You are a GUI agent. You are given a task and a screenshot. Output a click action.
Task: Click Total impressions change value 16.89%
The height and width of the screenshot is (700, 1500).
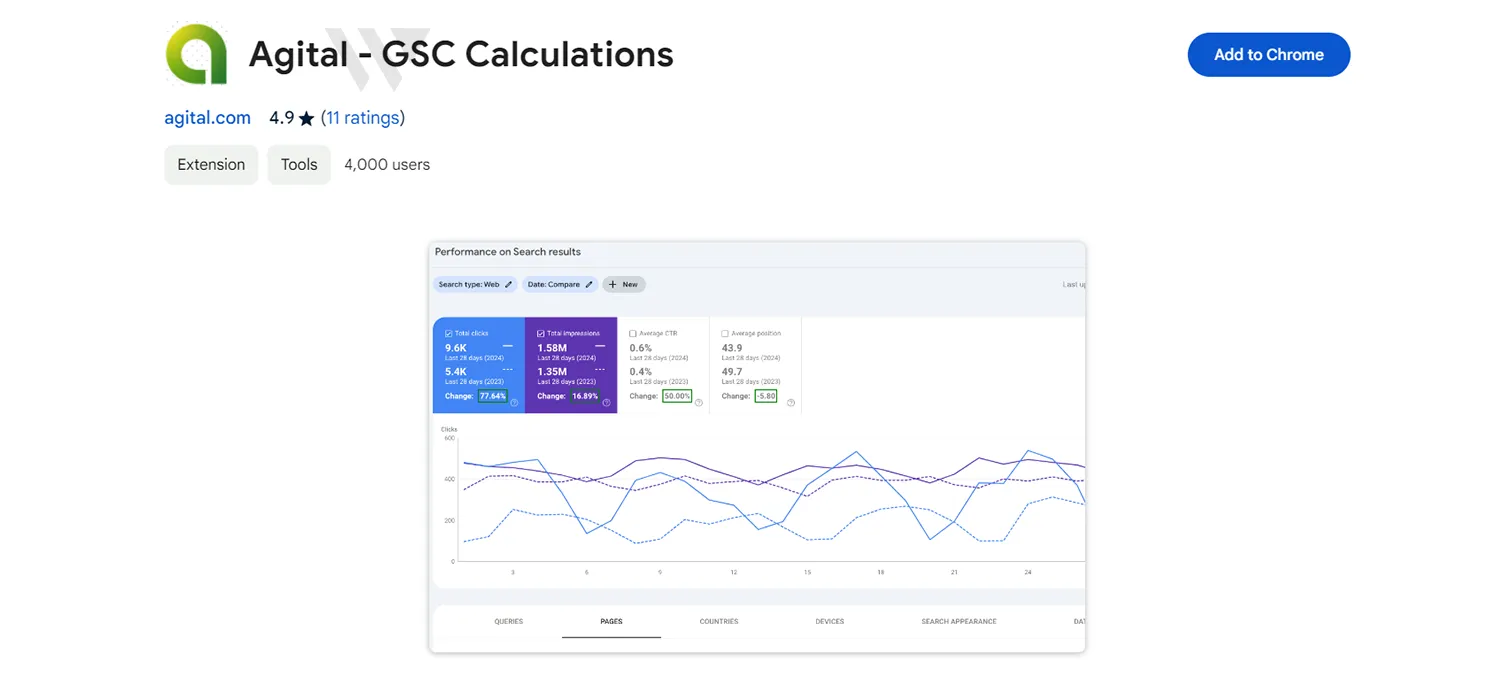[585, 396]
